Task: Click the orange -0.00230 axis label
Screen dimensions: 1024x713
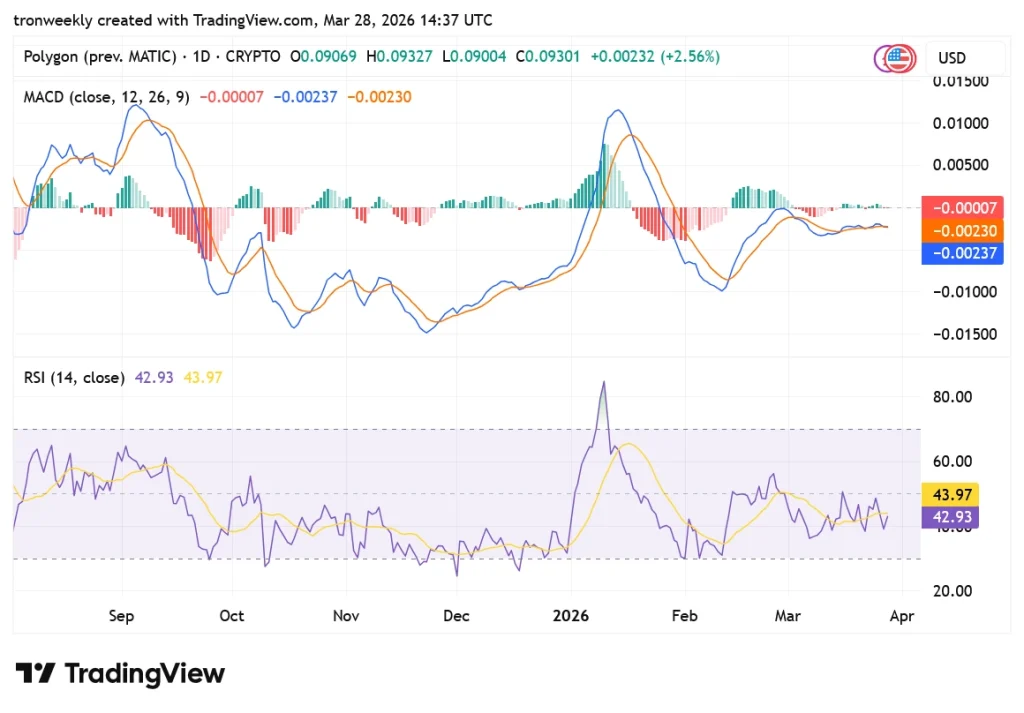Action: click(961, 230)
